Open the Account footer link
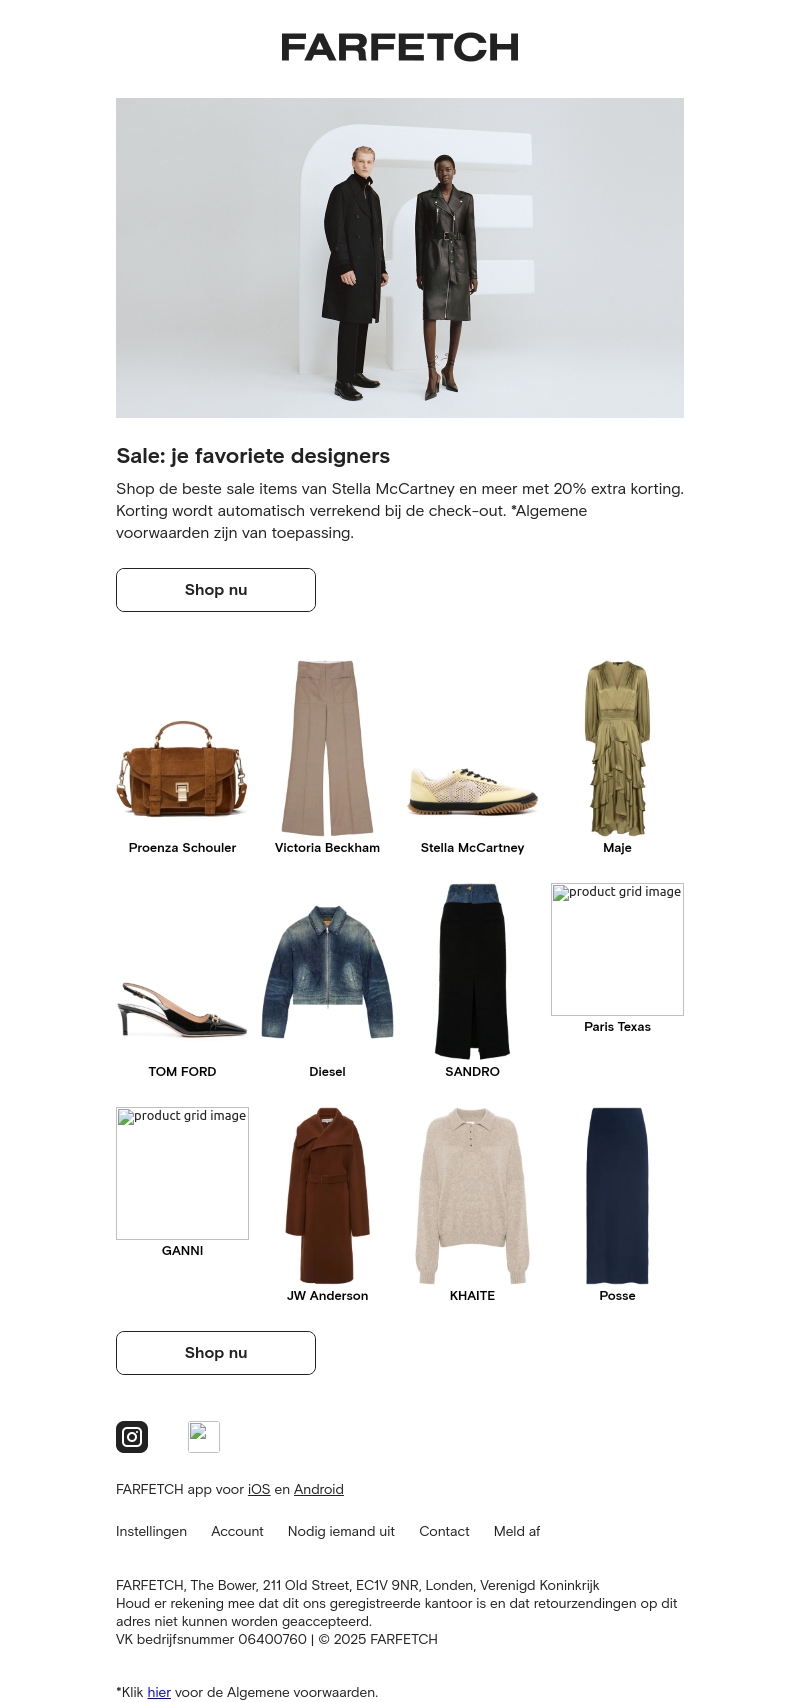The height and width of the screenshot is (1702, 800). tap(237, 1531)
